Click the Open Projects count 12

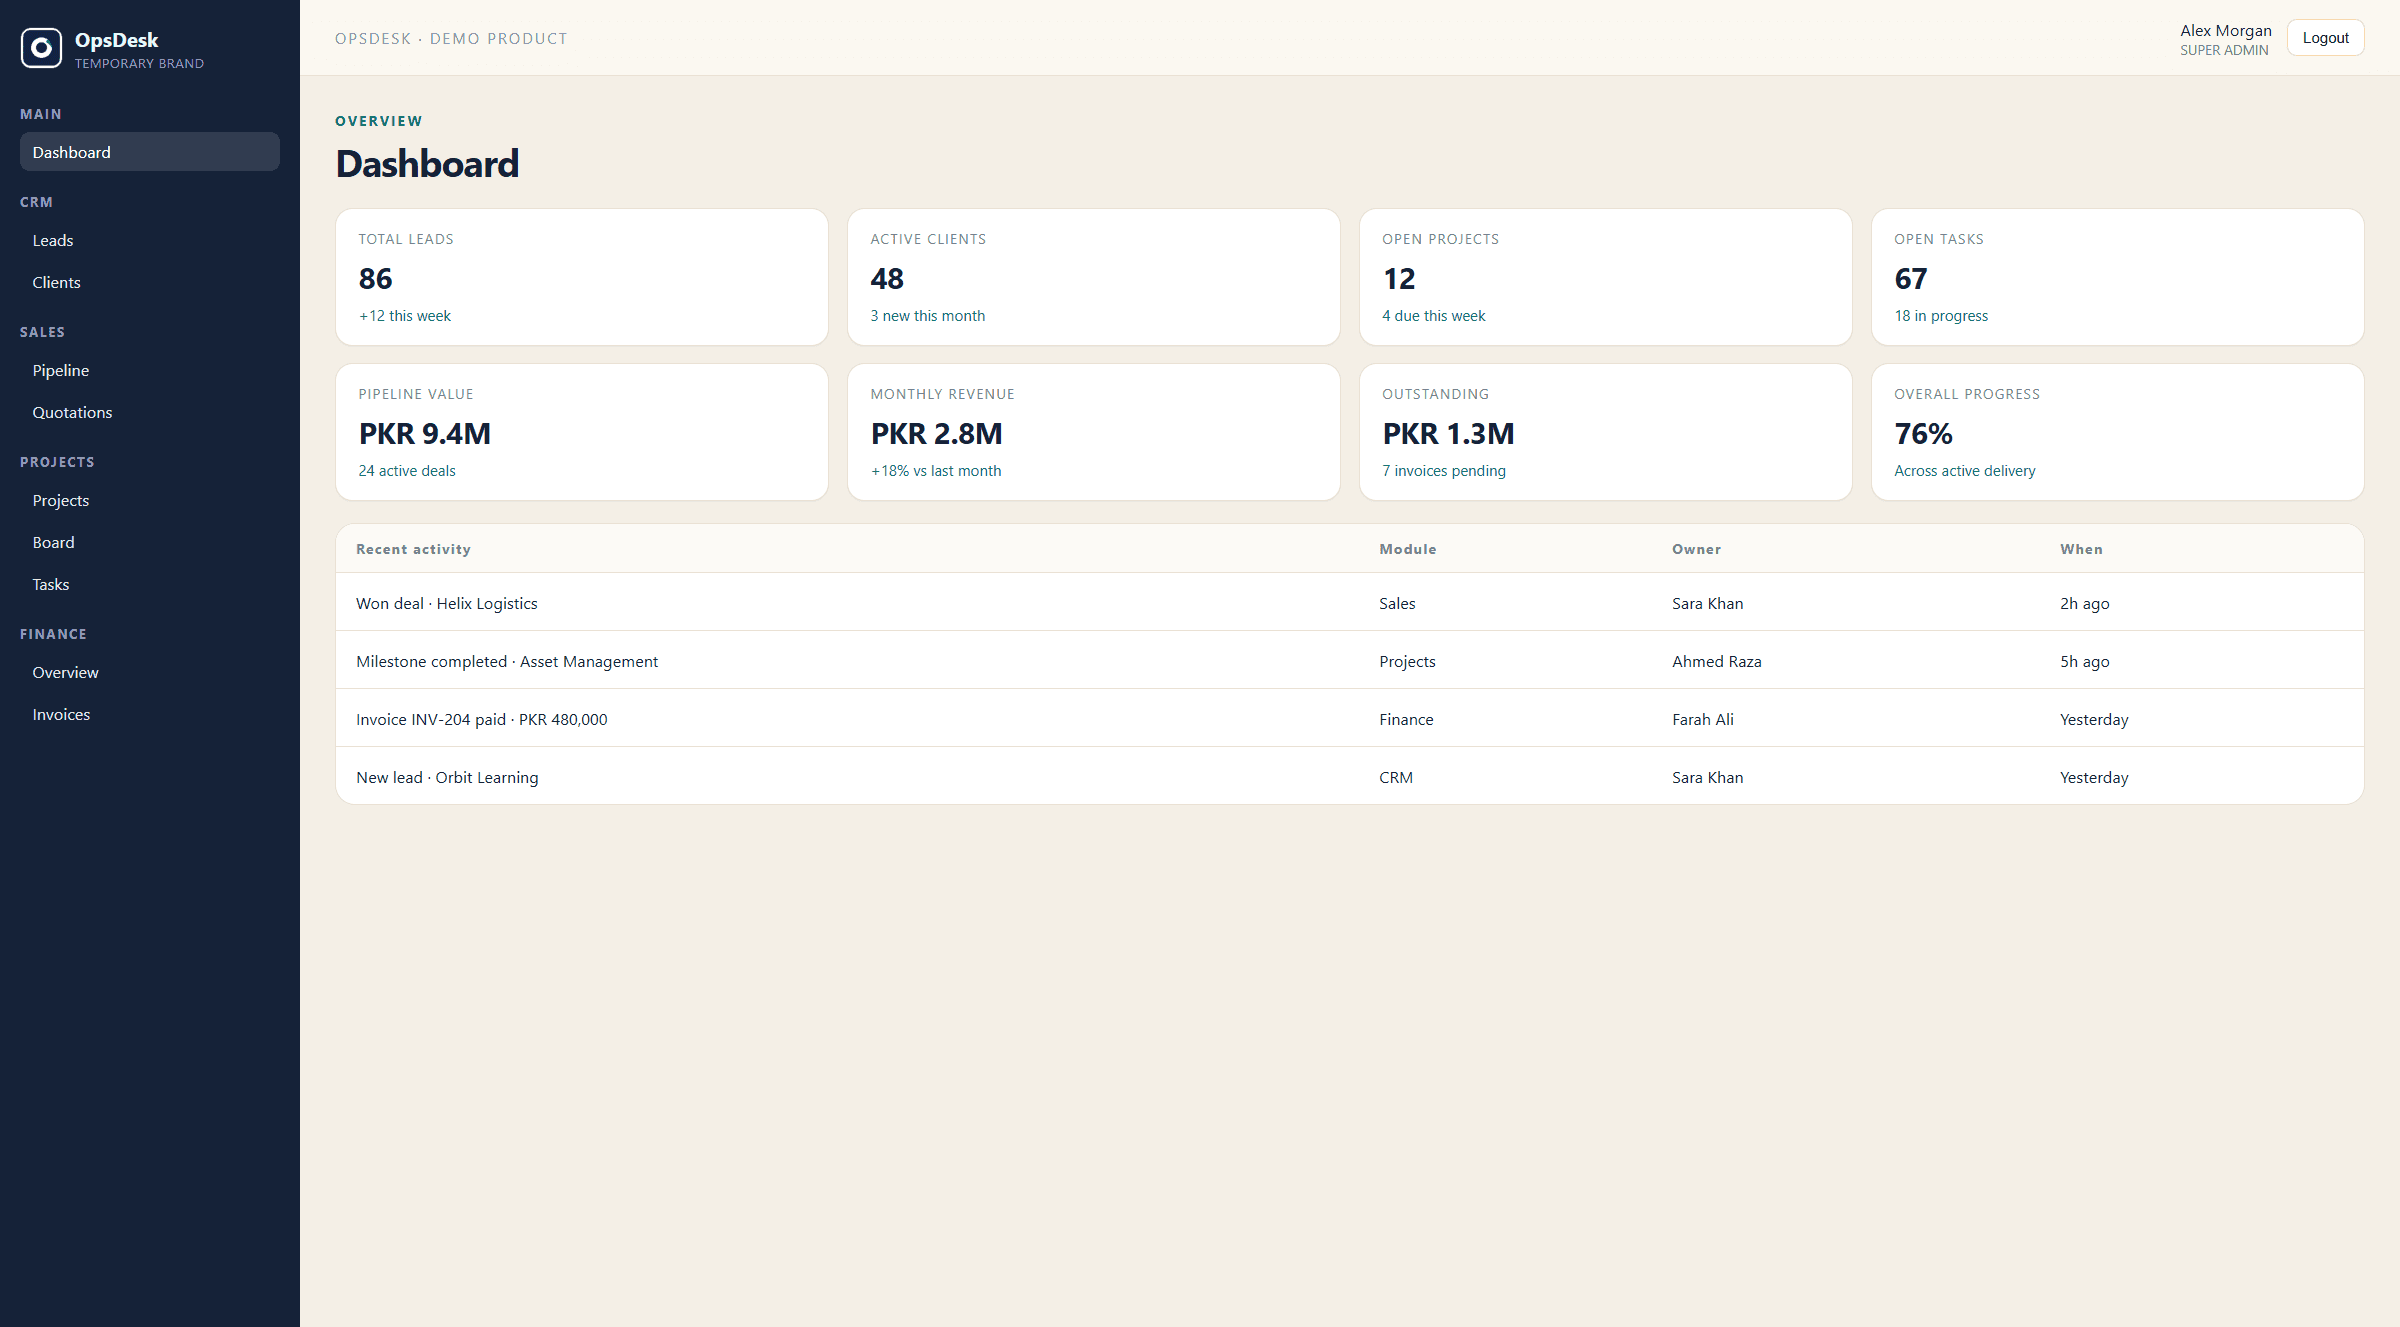pyautogui.click(x=1399, y=278)
